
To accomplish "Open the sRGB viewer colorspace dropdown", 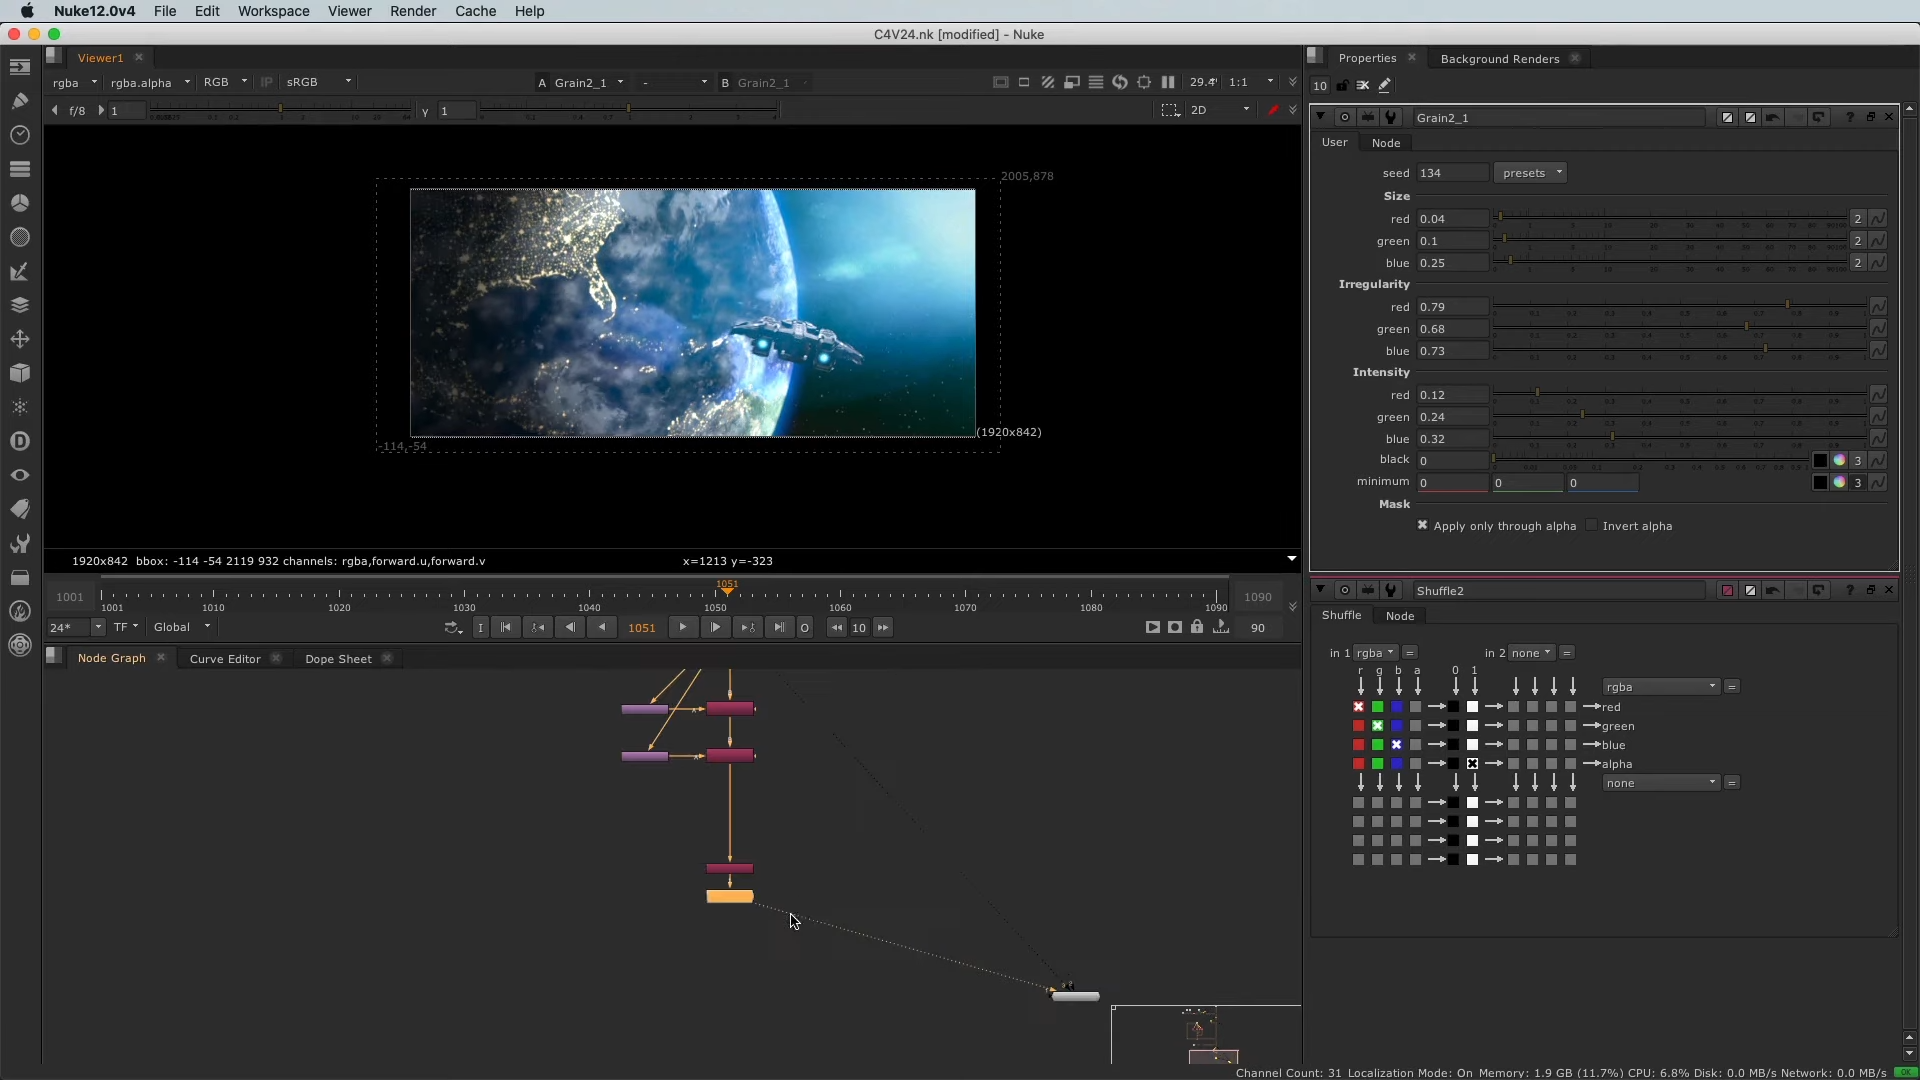I will coord(318,82).
